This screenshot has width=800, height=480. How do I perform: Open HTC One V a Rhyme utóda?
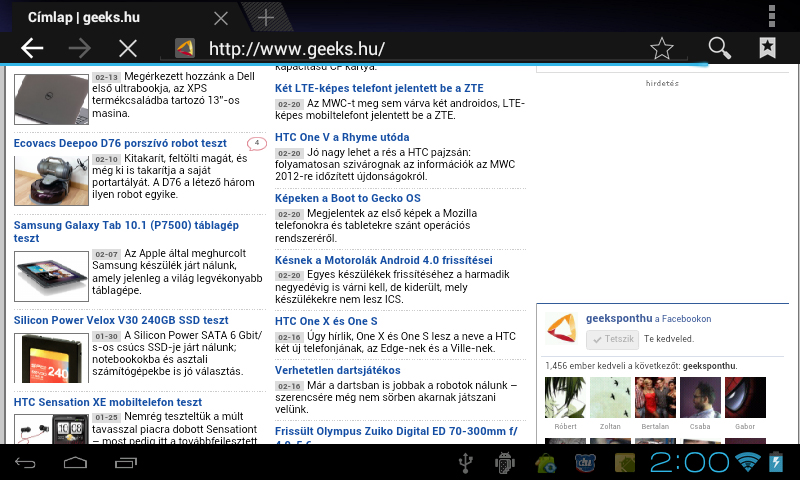pos(342,137)
